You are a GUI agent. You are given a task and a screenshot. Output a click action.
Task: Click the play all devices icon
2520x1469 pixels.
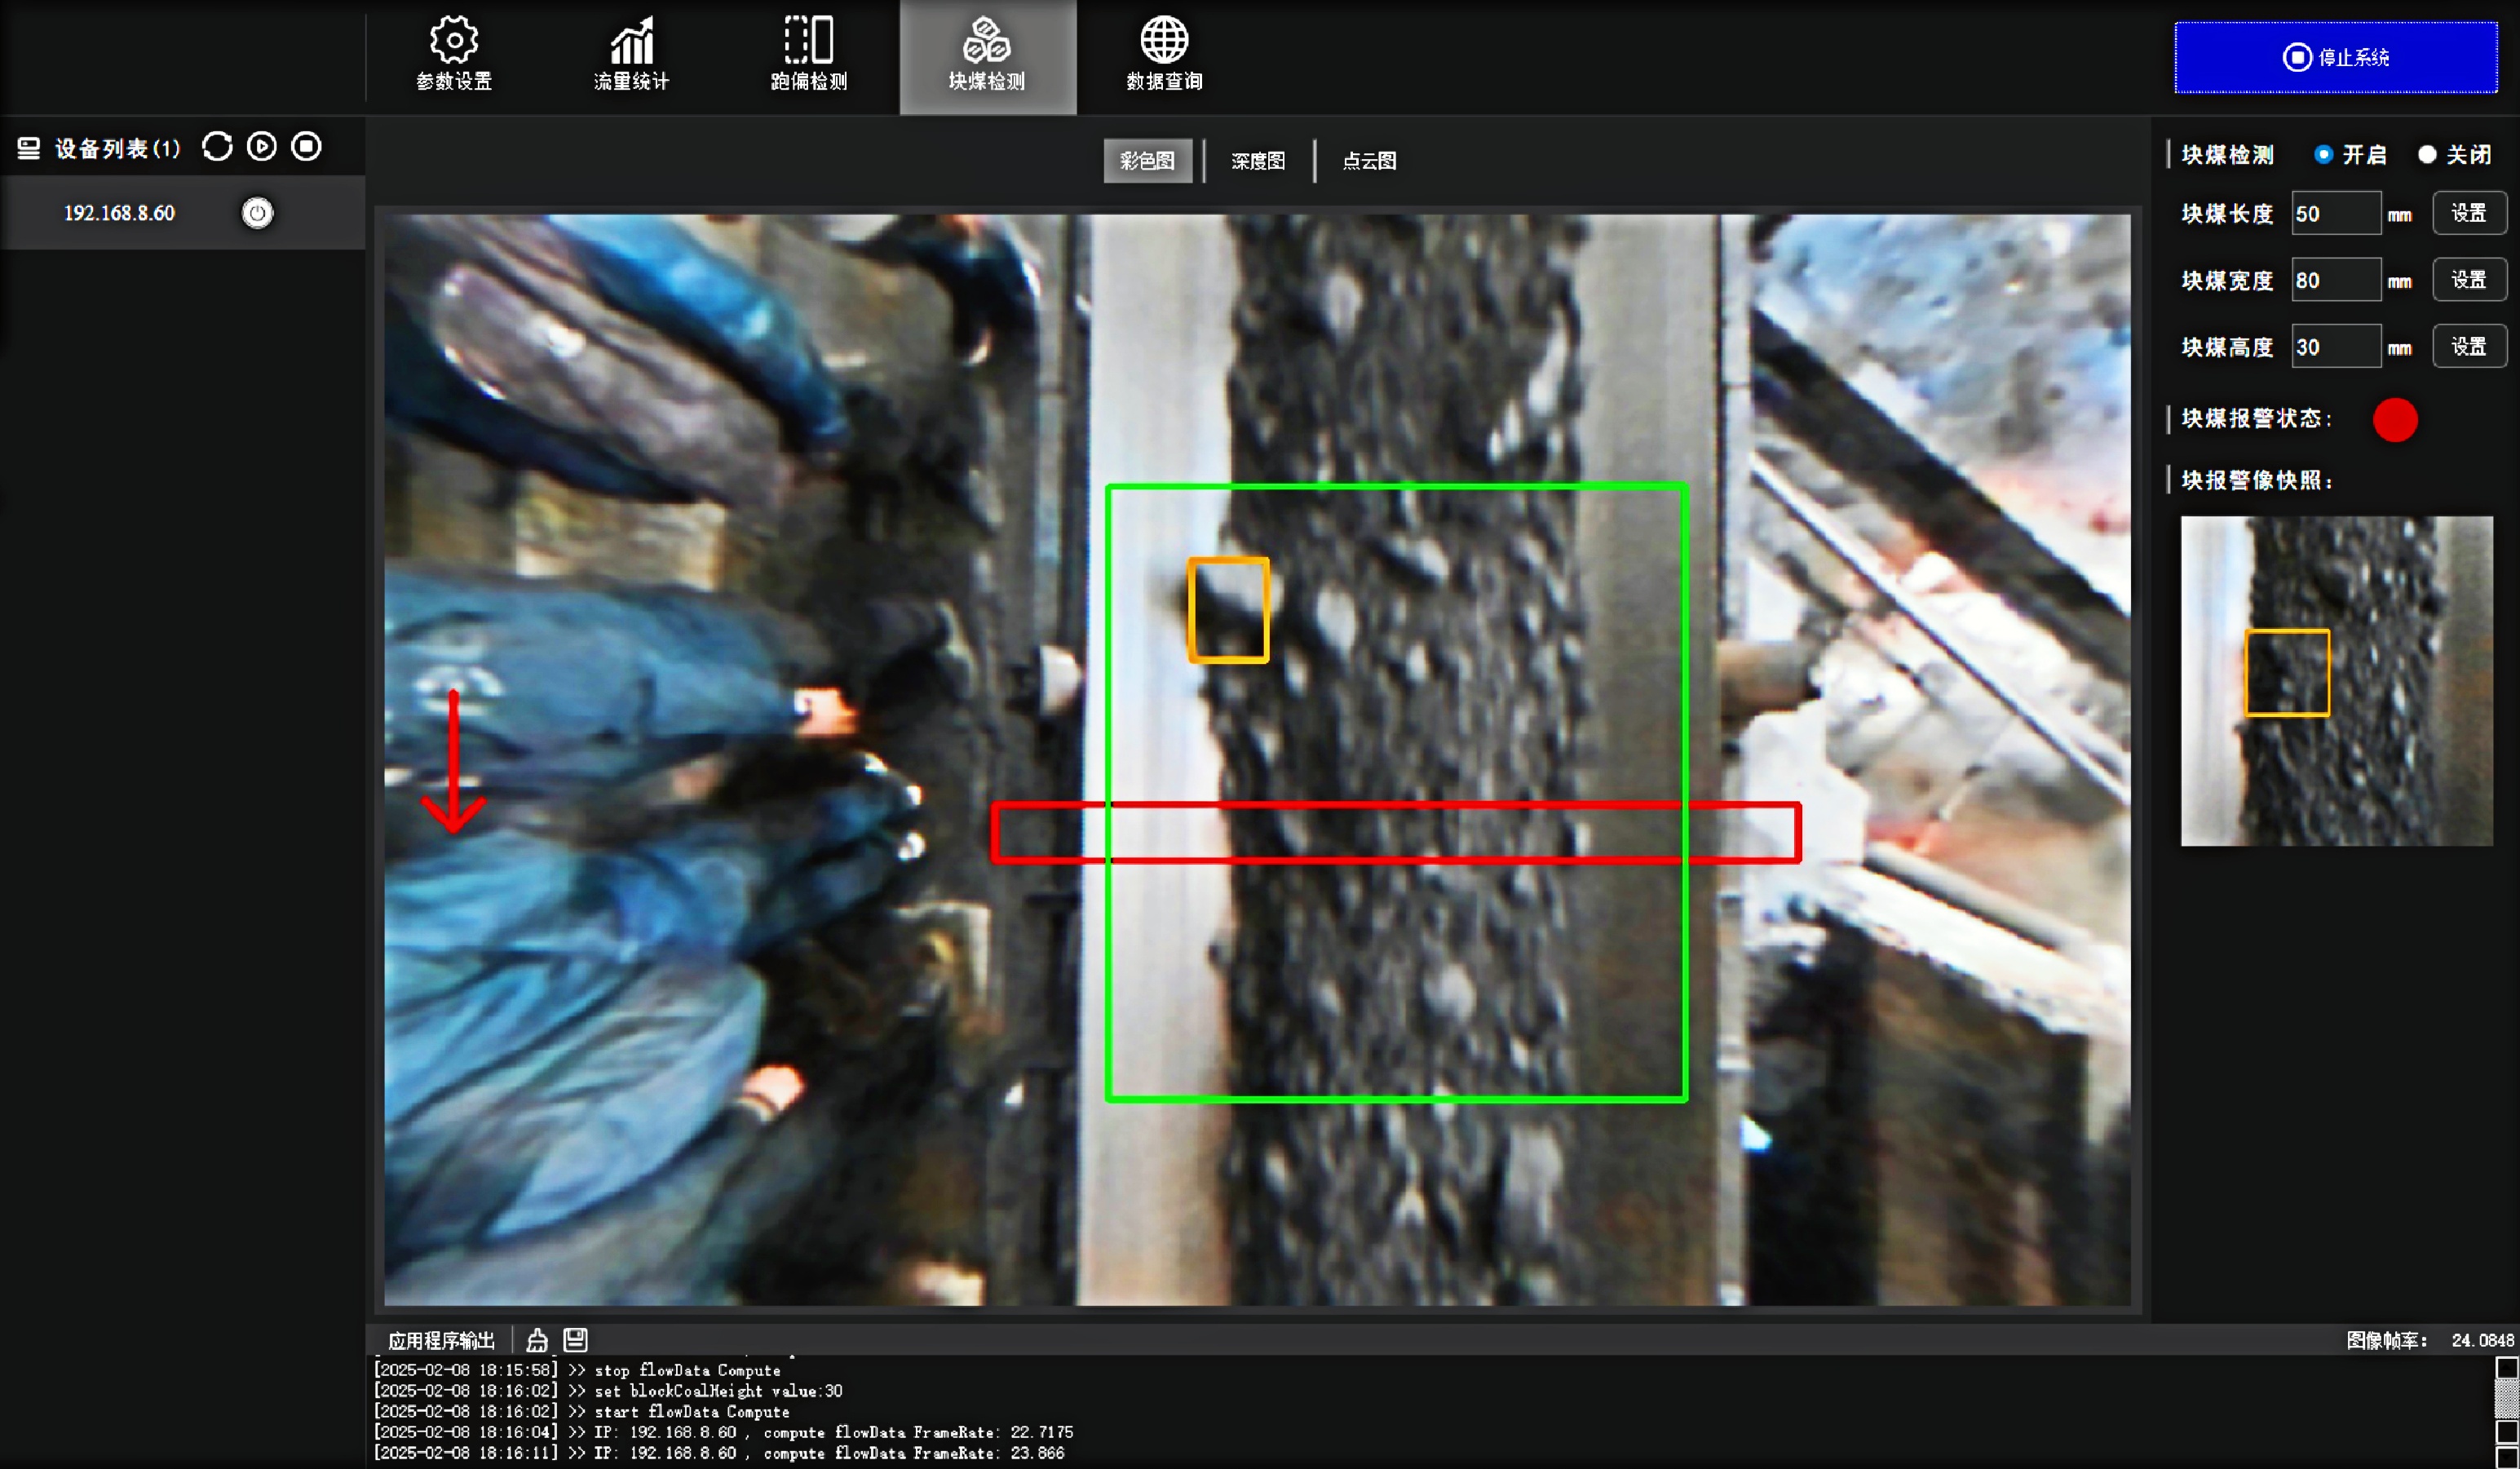262,147
